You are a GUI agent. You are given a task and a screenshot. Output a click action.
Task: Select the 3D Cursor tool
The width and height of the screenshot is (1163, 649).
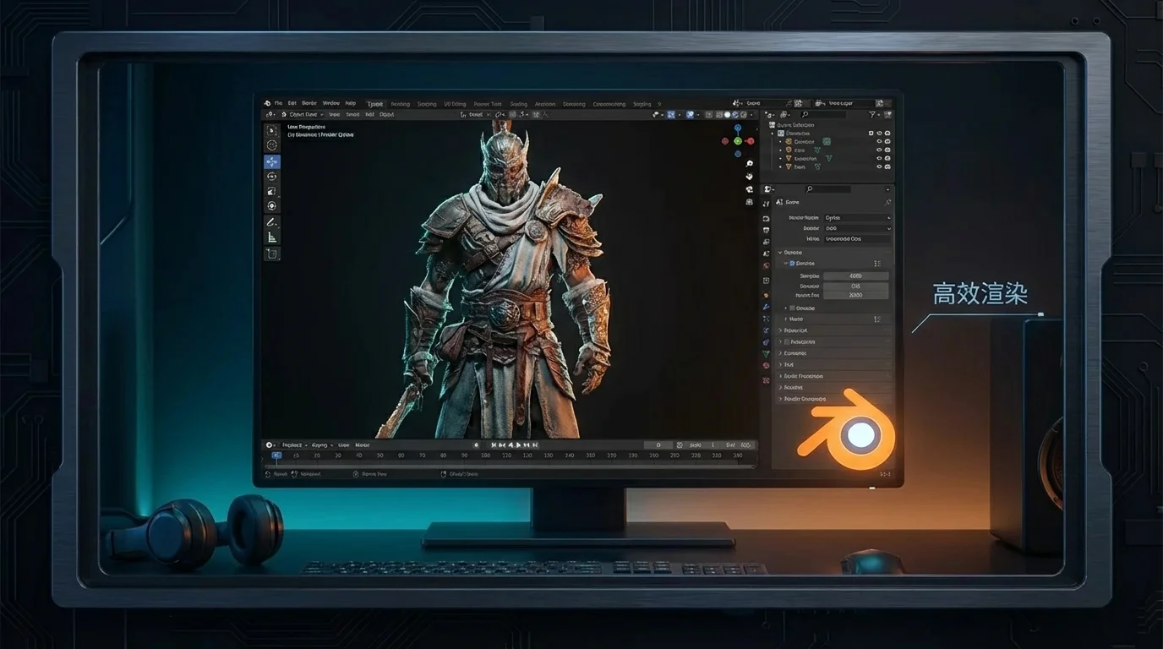[272, 145]
